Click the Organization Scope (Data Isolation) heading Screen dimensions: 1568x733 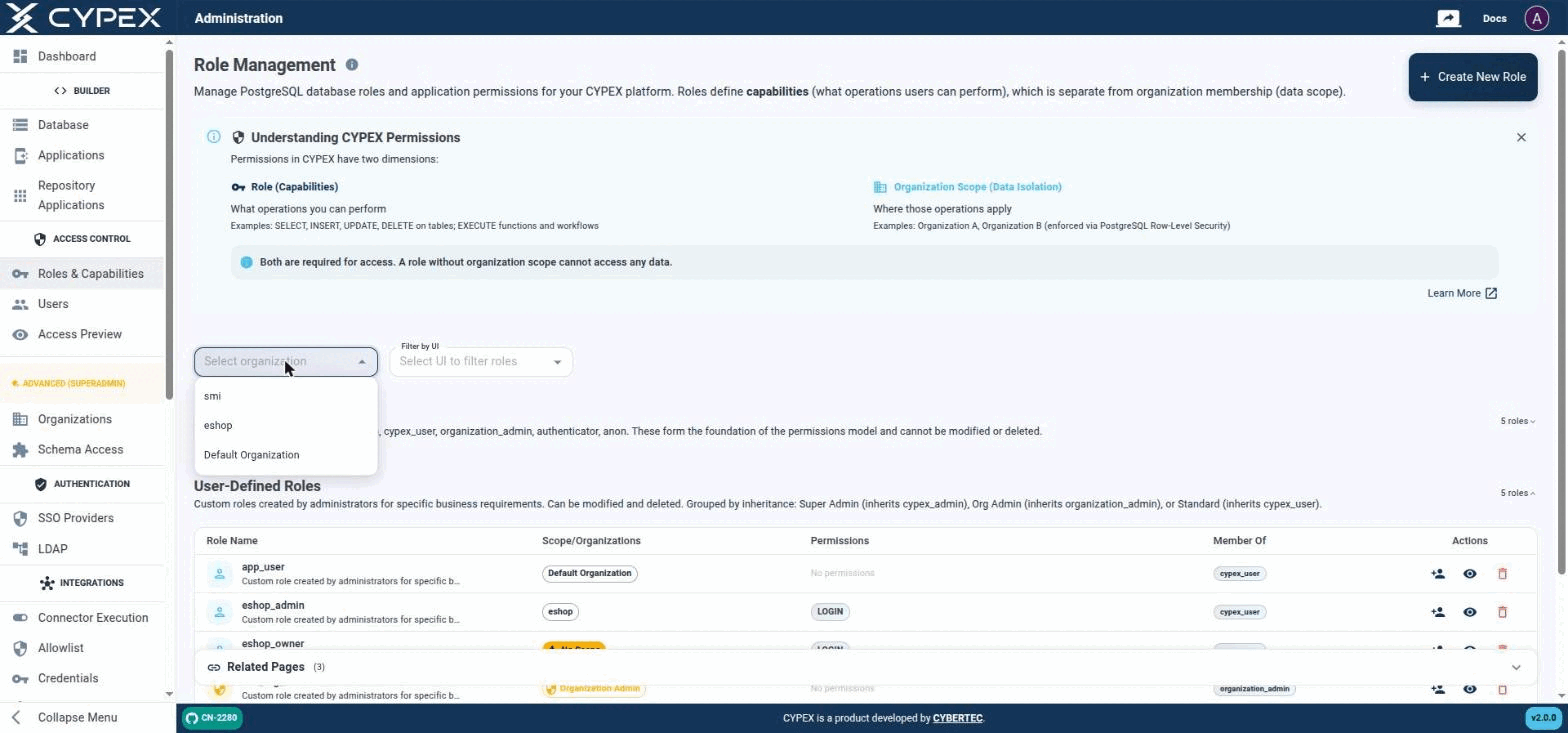point(977,187)
